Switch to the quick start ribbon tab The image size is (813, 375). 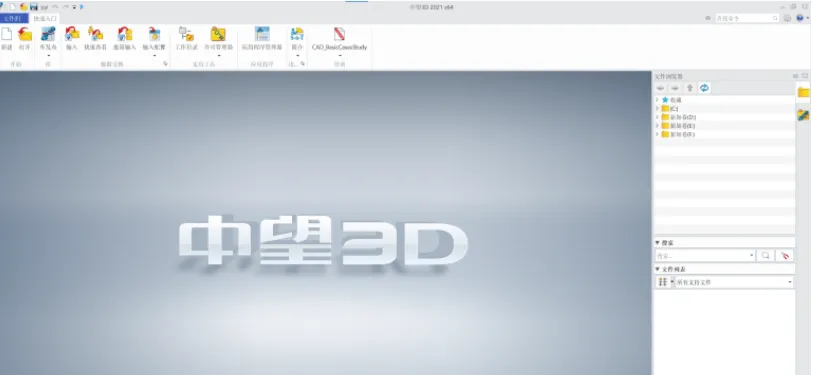click(45, 19)
